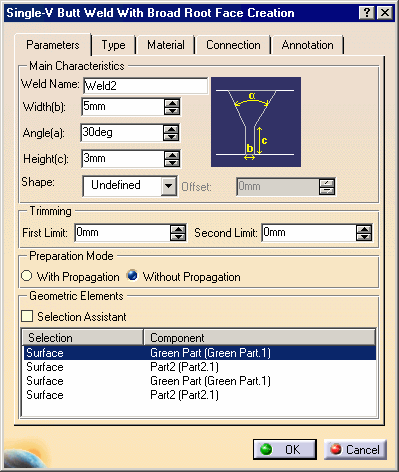
Task: Increase First Limit with up arrow
Action: pos(178,229)
